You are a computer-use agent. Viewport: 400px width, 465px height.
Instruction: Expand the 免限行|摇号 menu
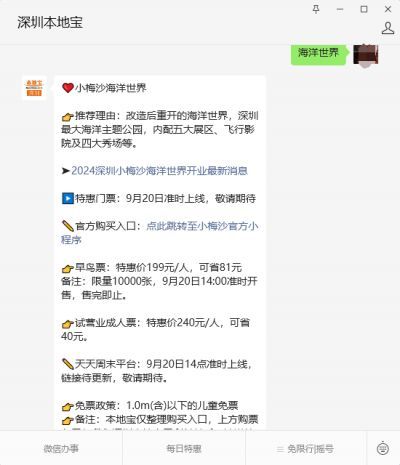click(305, 449)
